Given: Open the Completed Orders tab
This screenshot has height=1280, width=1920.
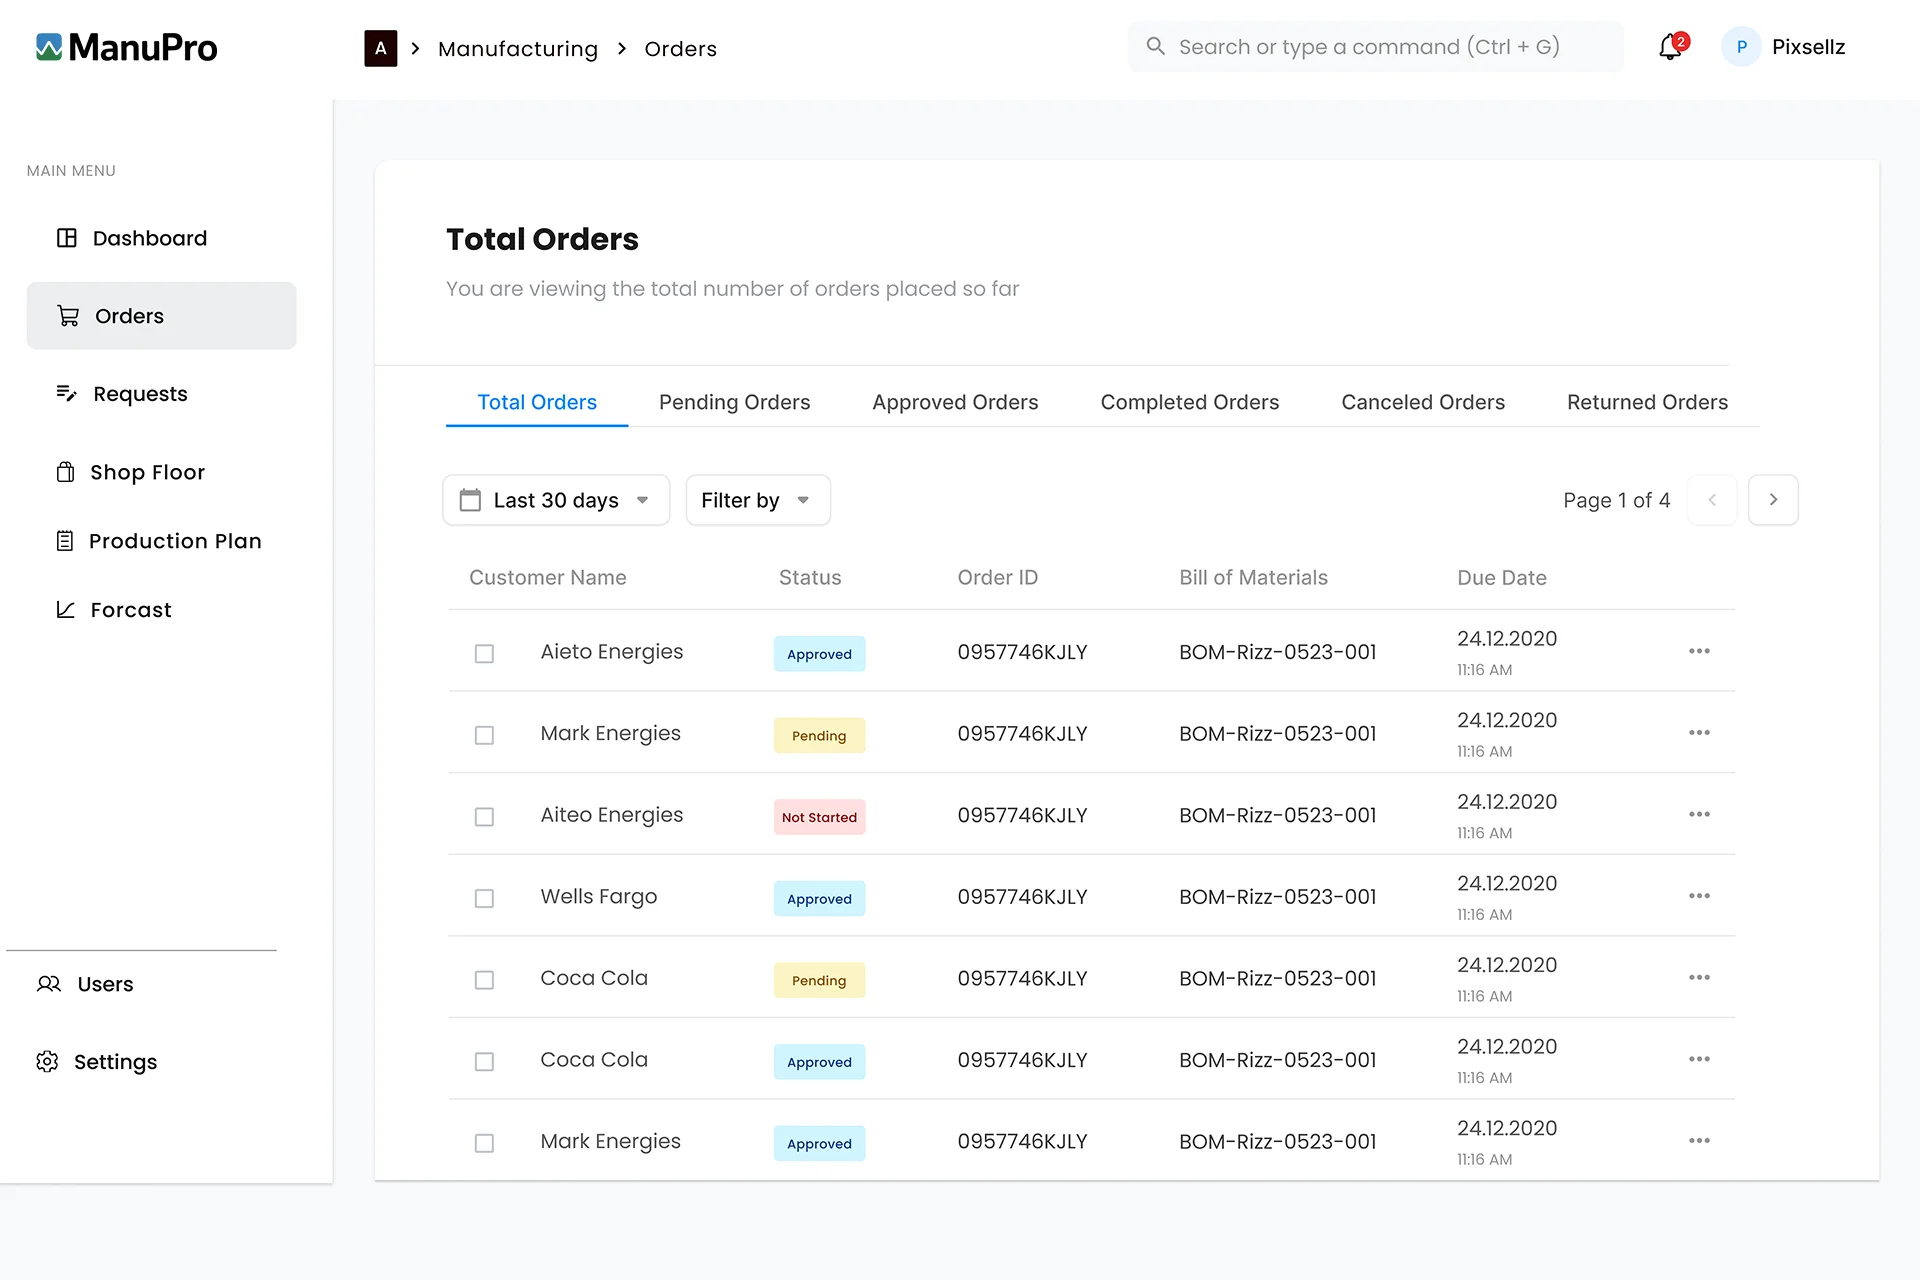Looking at the screenshot, I should [x=1189, y=402].
